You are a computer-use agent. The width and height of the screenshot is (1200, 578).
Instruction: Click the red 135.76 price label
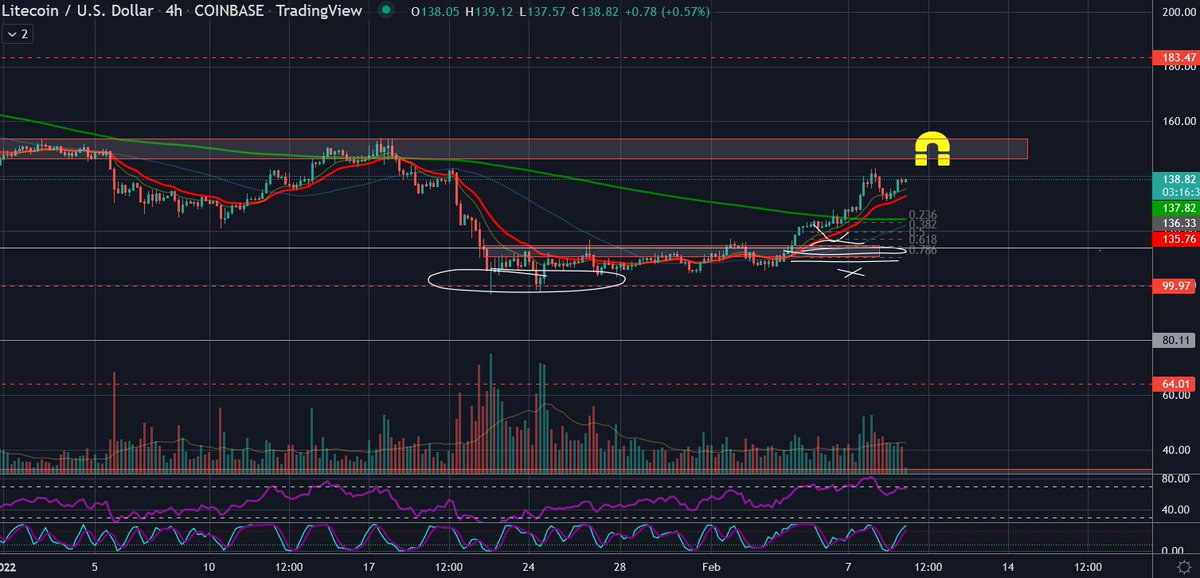point(1174,240)
